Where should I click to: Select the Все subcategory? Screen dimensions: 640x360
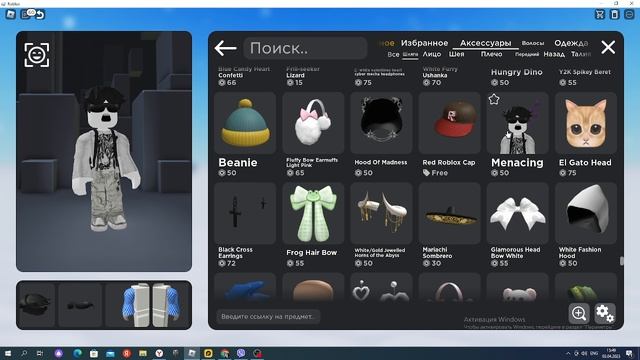[x=393, y=54]
